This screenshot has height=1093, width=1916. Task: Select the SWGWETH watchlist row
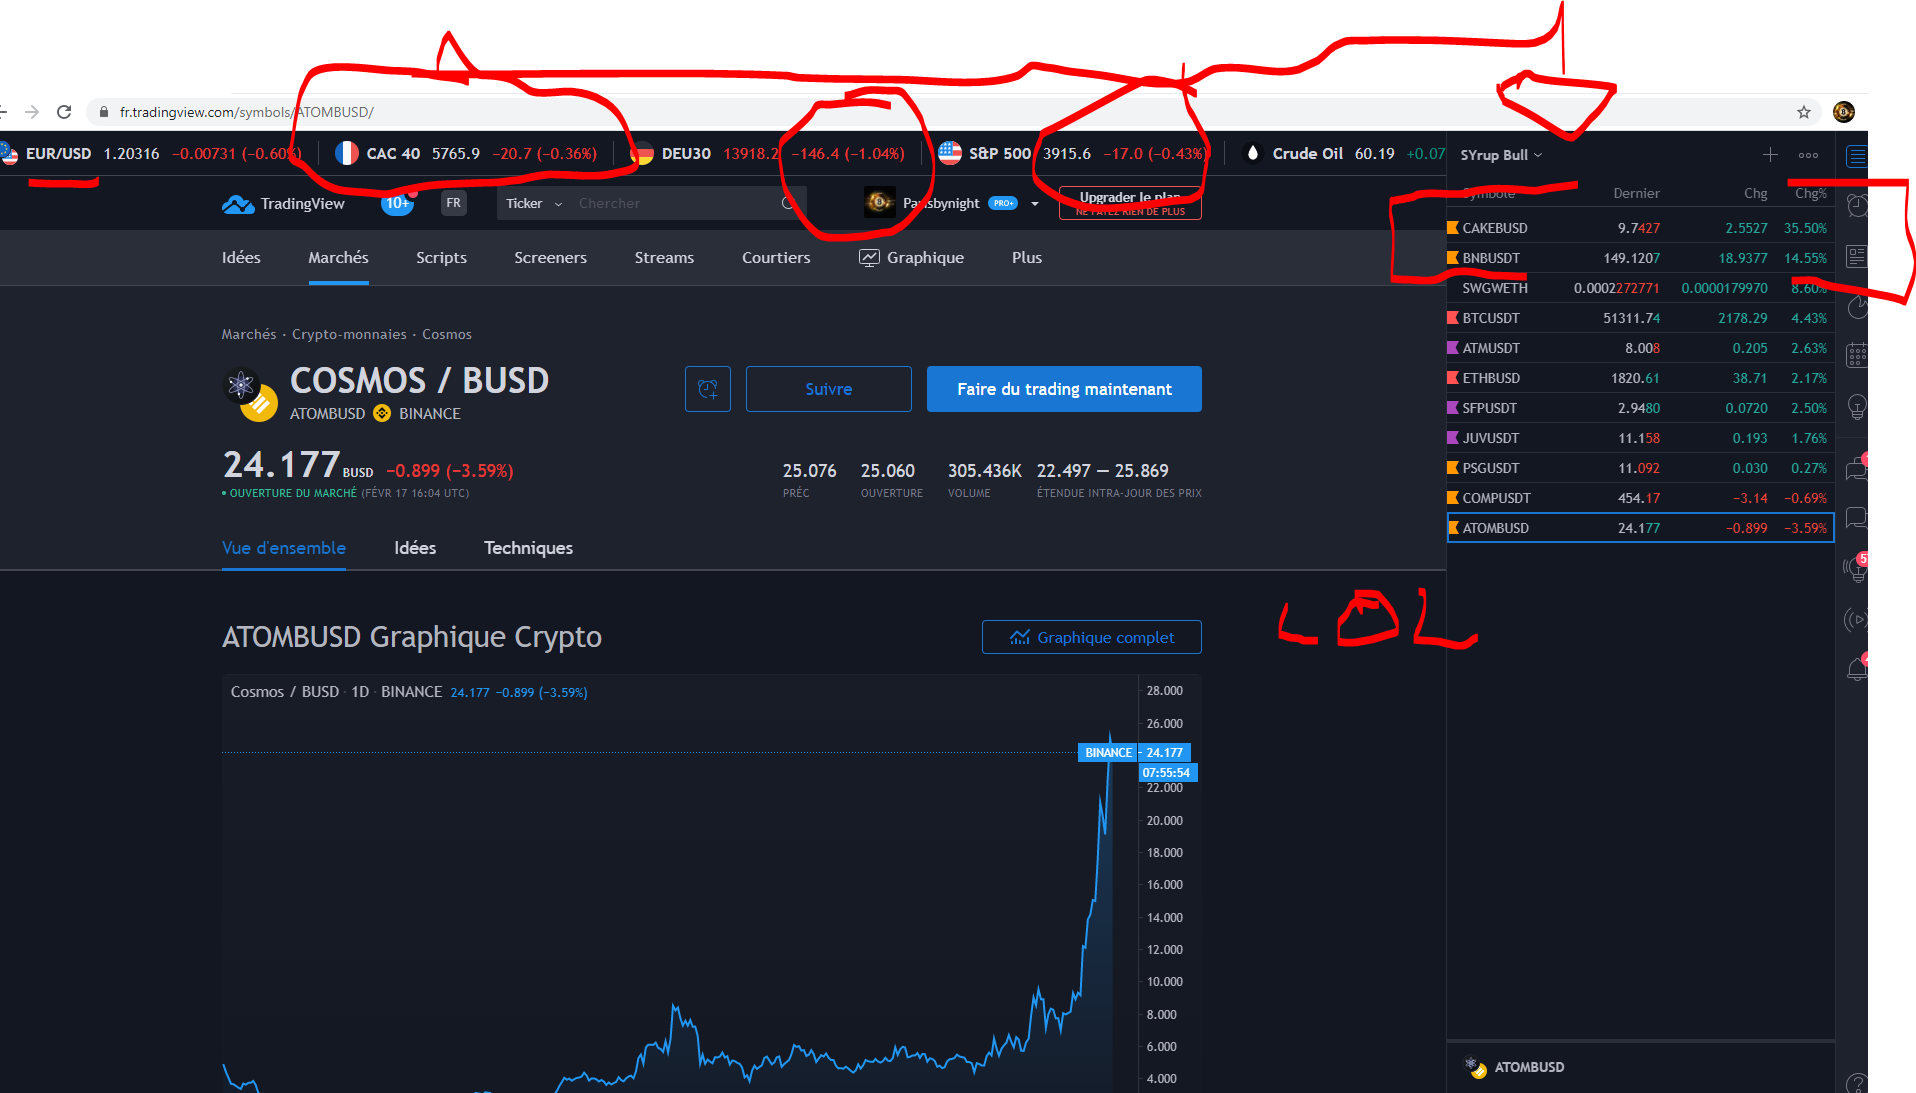tap(1640, 288)
